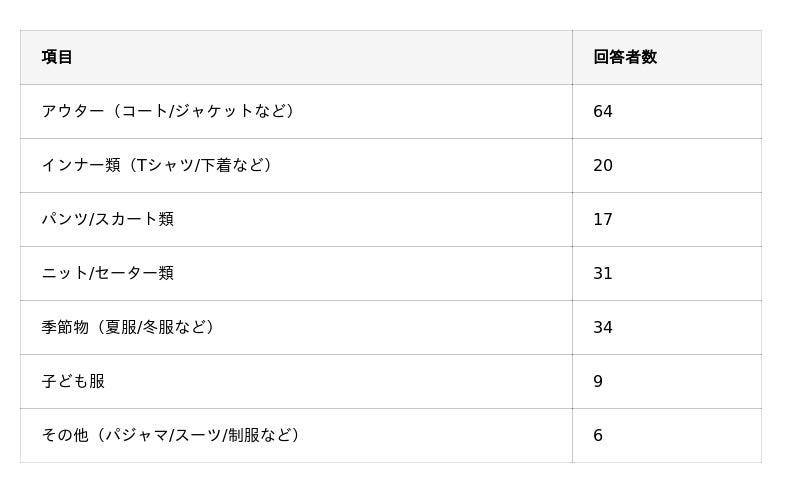Click the 項目 column header
Viewport: 800px width, 493px height.
[57, 57]
